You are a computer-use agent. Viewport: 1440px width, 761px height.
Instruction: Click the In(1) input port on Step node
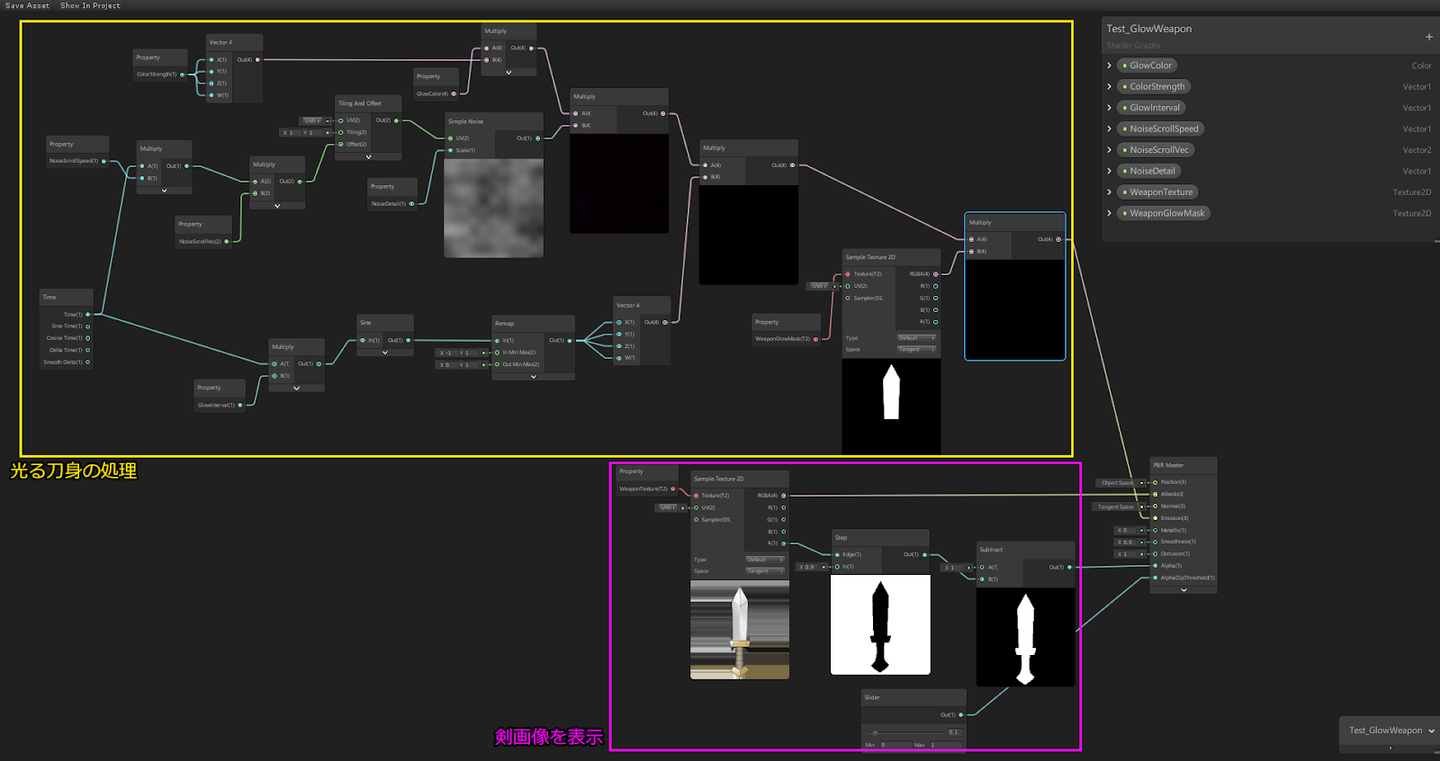pos(838,567)
